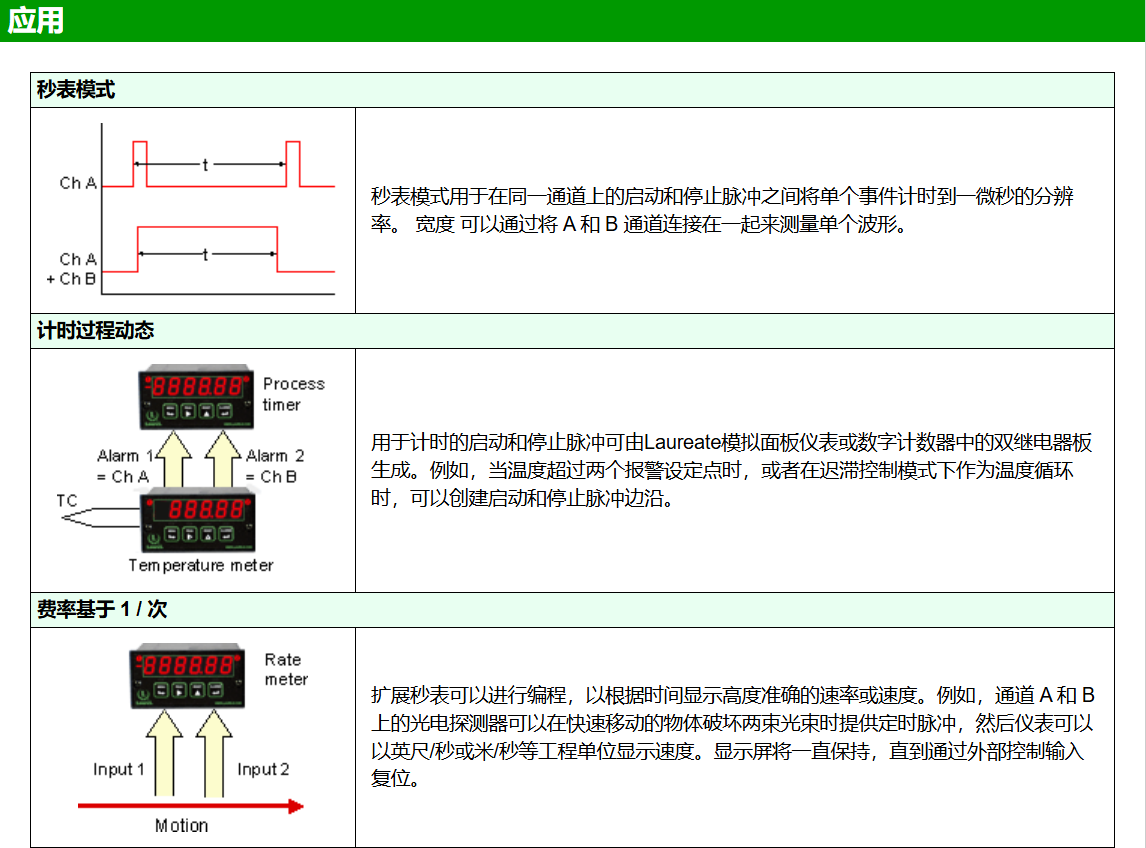Click the red Motion arrow
This screenshot has width=1146, height=848.
pyautogui.click(x=191, y=806)
